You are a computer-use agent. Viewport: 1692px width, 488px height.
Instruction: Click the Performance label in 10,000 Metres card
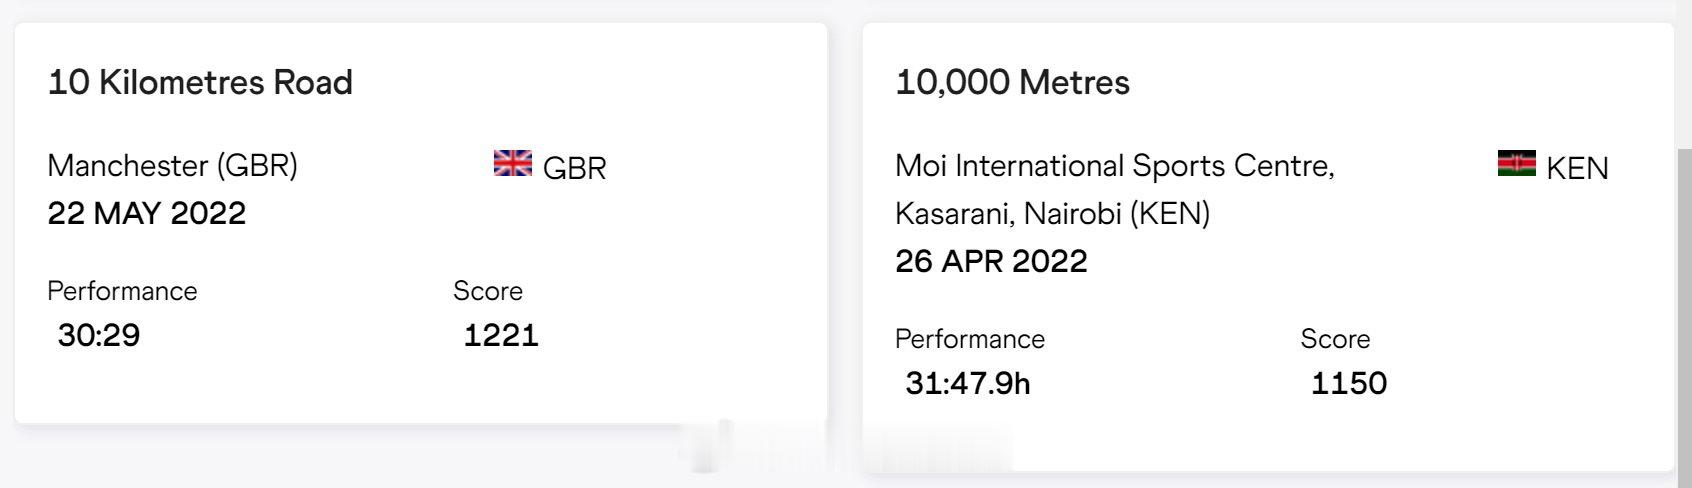click(970, 339)
